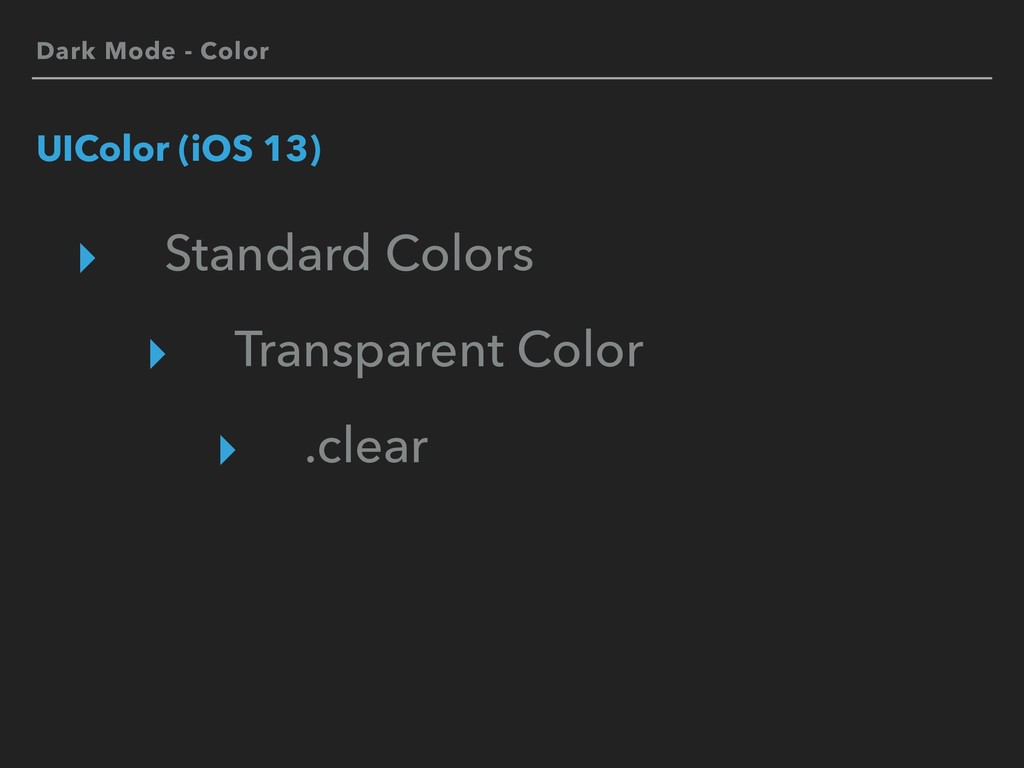Click the word Transparent in second bullet
The image size is (1024, 768).
pyautogui.click(x=369, y=352)
